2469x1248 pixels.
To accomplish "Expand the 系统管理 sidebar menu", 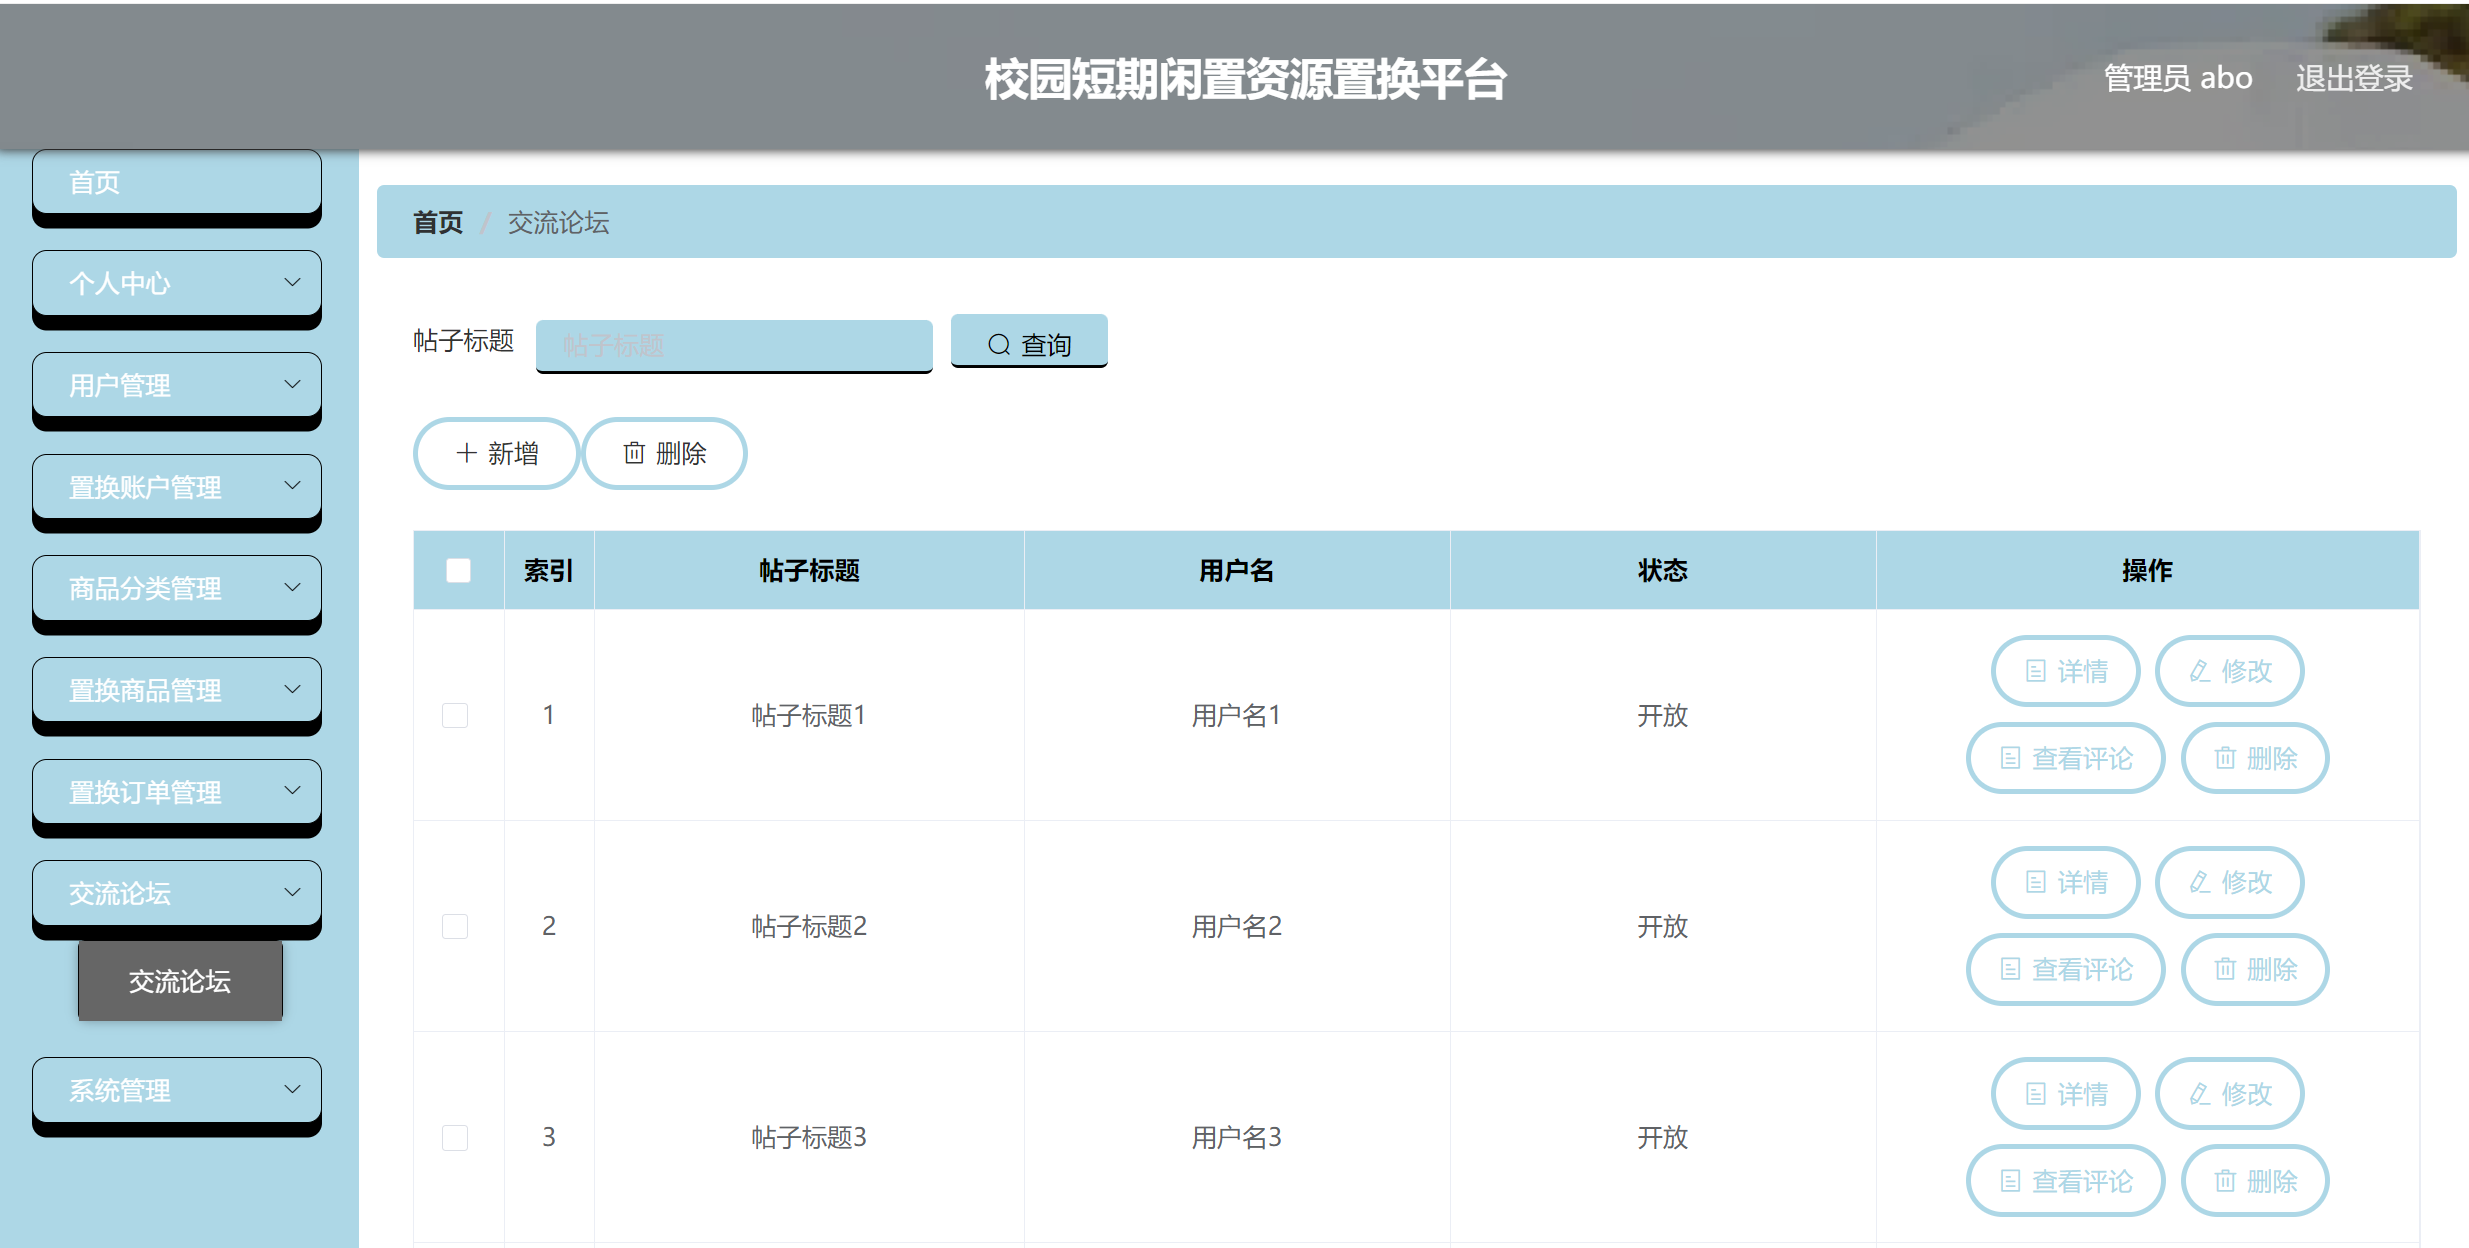I will click(x=177, y=1090).
